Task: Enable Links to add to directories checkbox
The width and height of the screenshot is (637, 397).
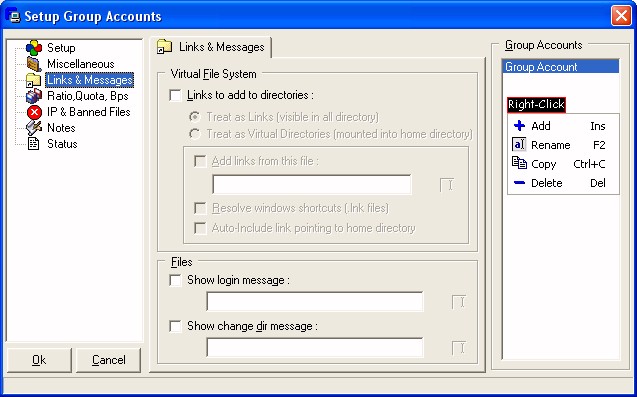Action: pos(175,95)
